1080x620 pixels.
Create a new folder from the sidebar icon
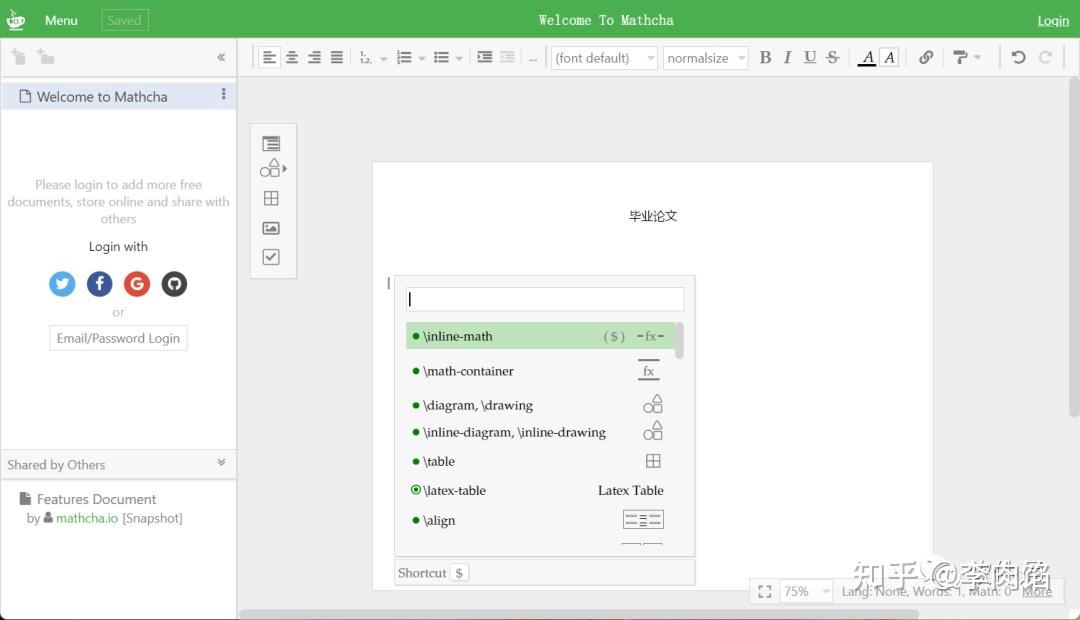45,56
